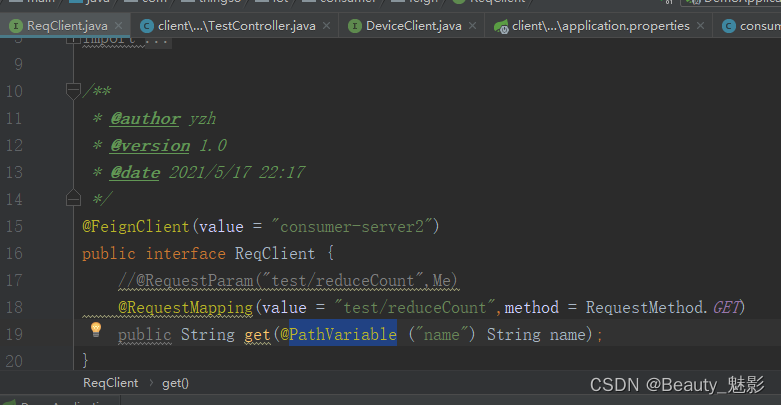Click the commented @RequestParam line
The width and height of the screenshot is (781, 405).
click(288, 280)
